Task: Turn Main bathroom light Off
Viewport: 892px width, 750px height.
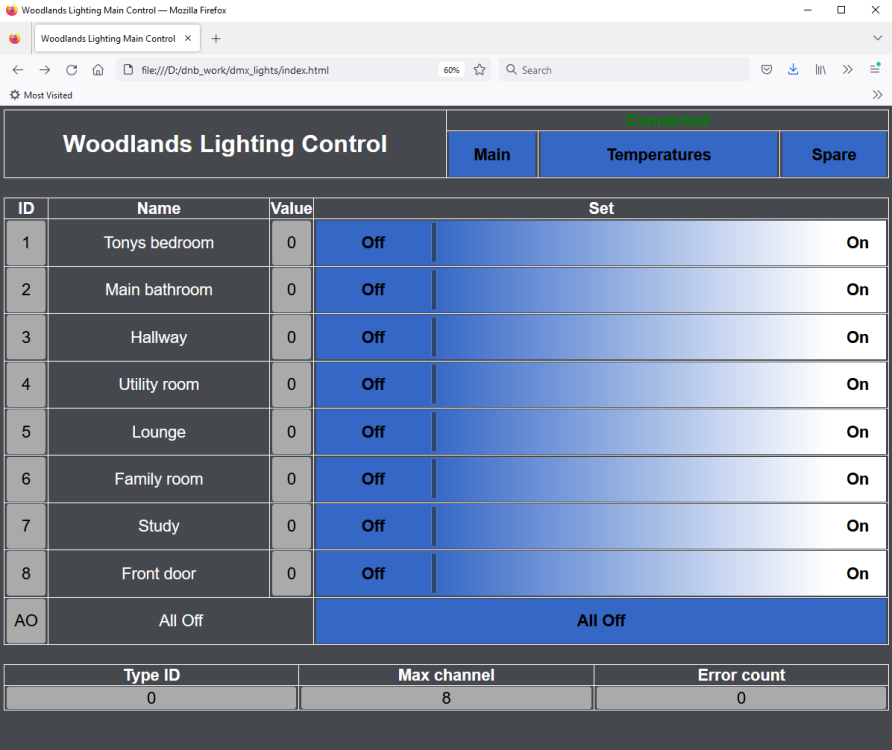Action: (x=373, y=290)
